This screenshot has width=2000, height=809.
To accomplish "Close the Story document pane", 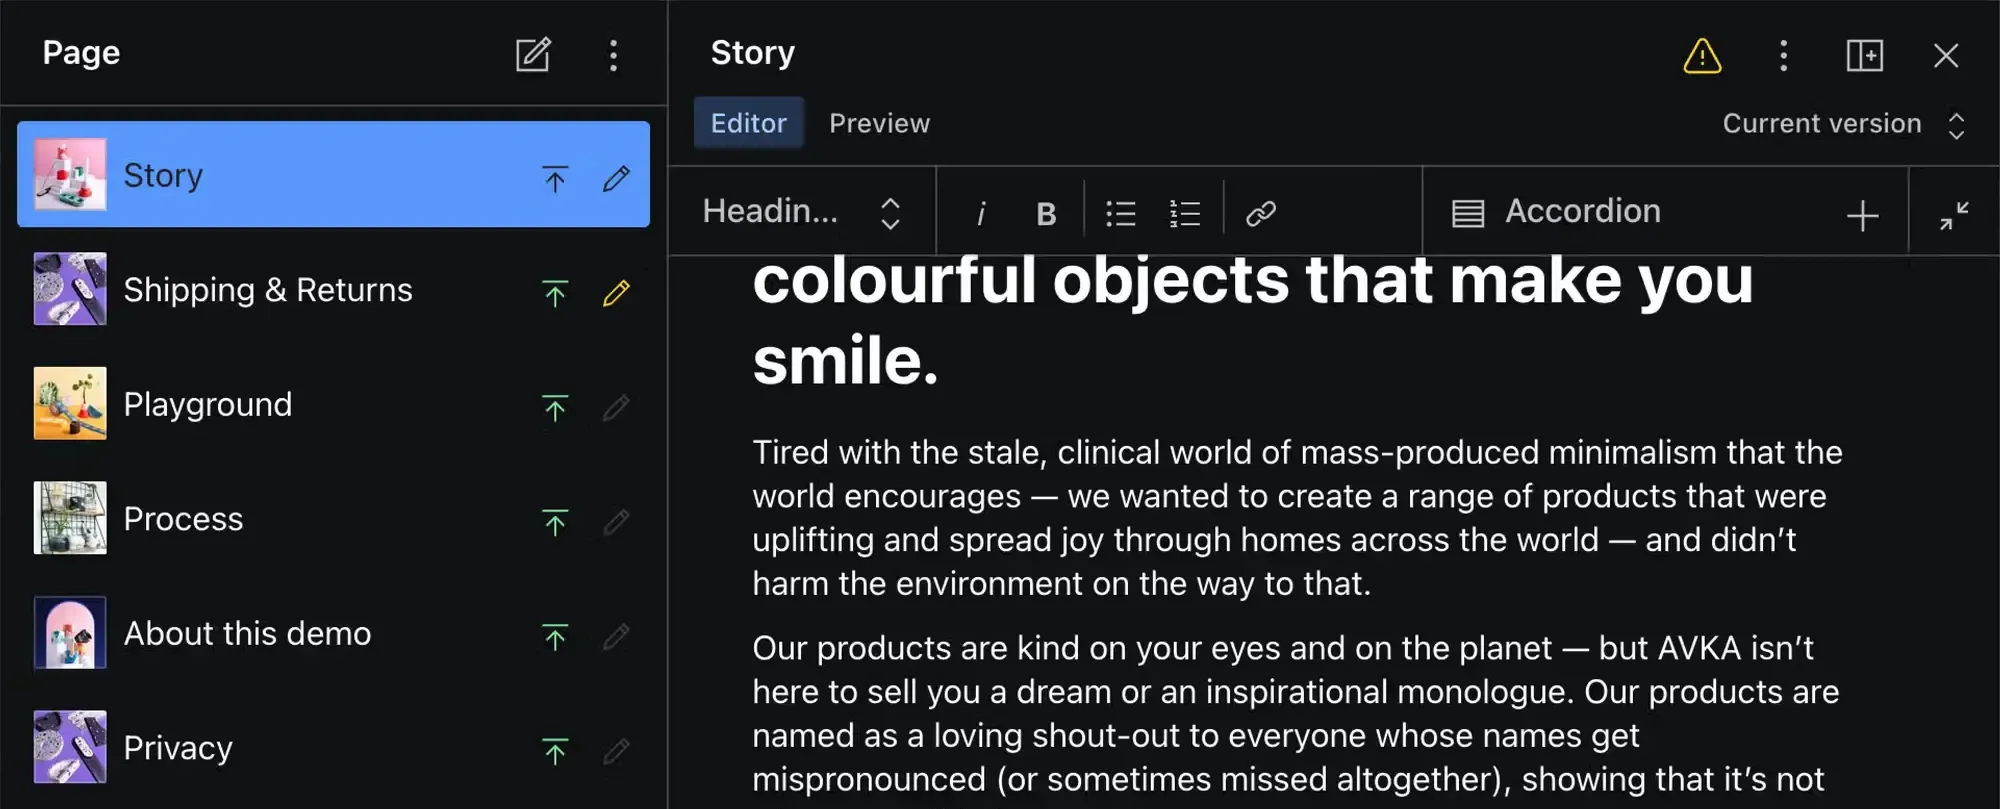I will pos(1945,55).
